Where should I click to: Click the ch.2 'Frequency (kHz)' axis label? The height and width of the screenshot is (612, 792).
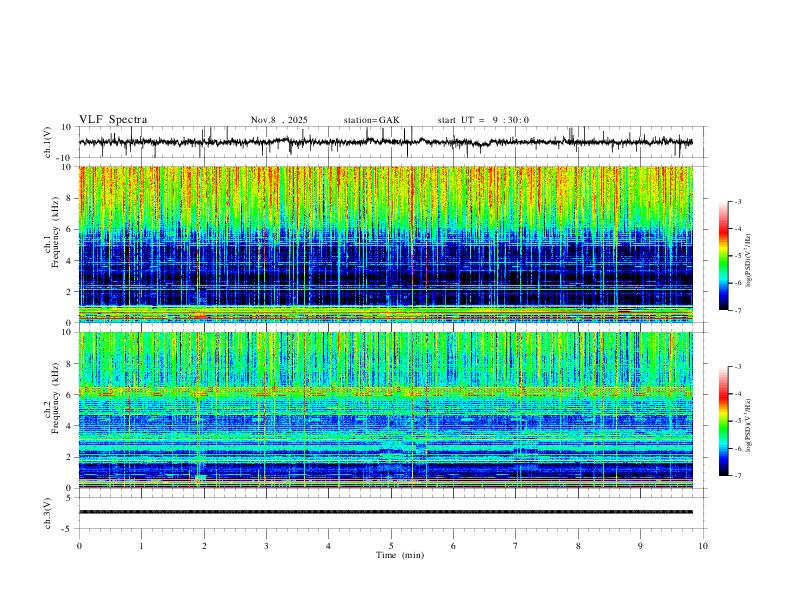point(56,398)
